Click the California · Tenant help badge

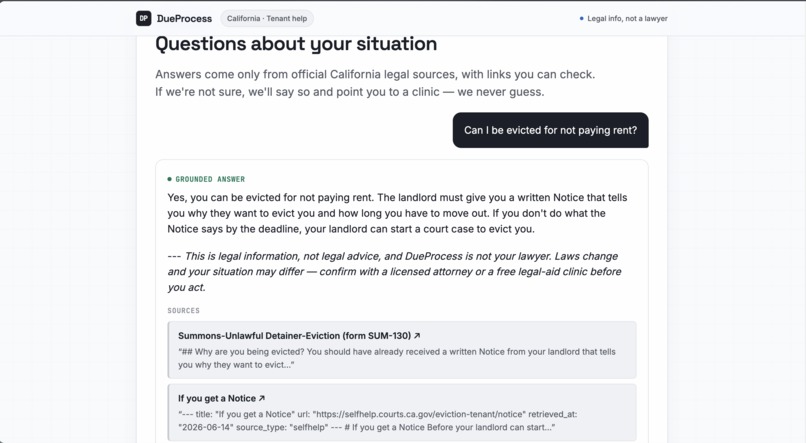pos(267,19)
